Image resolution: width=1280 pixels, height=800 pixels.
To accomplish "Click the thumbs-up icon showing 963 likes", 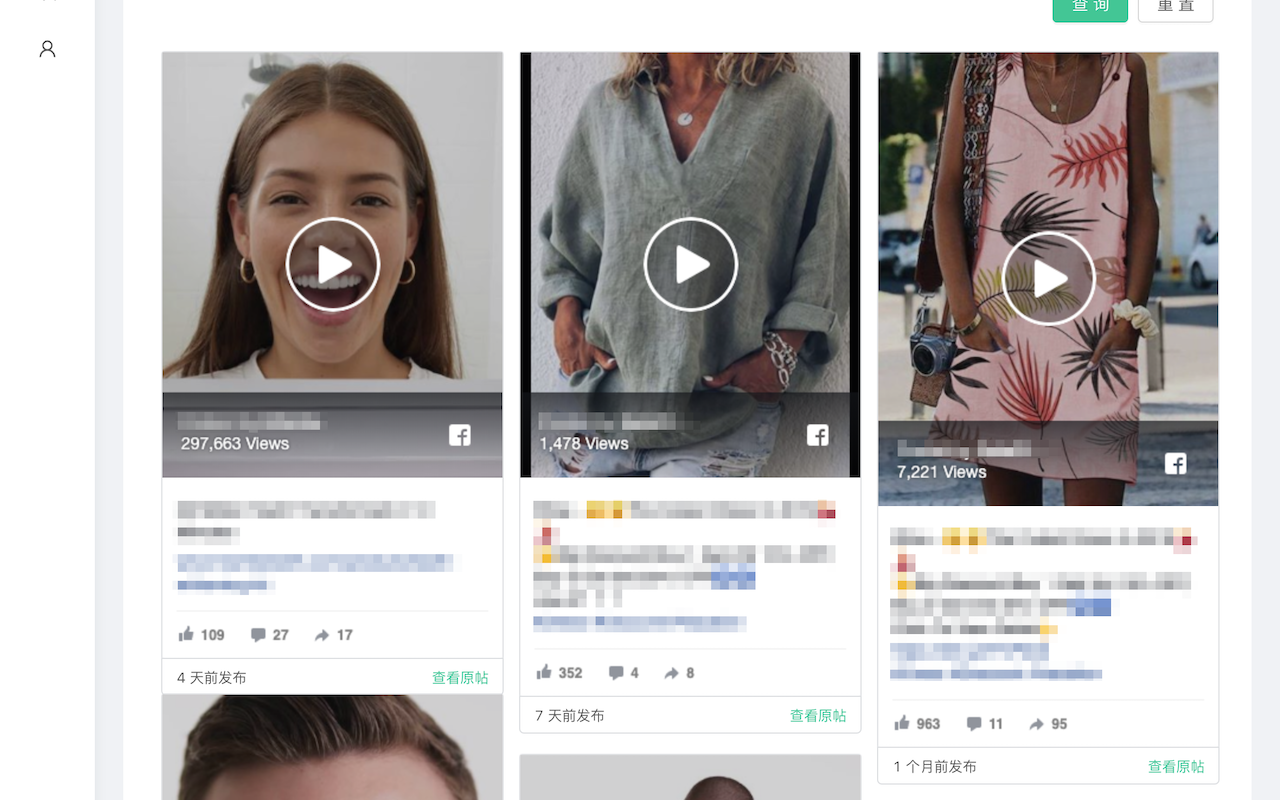I will pyautogui.click(x=903, y=723).
